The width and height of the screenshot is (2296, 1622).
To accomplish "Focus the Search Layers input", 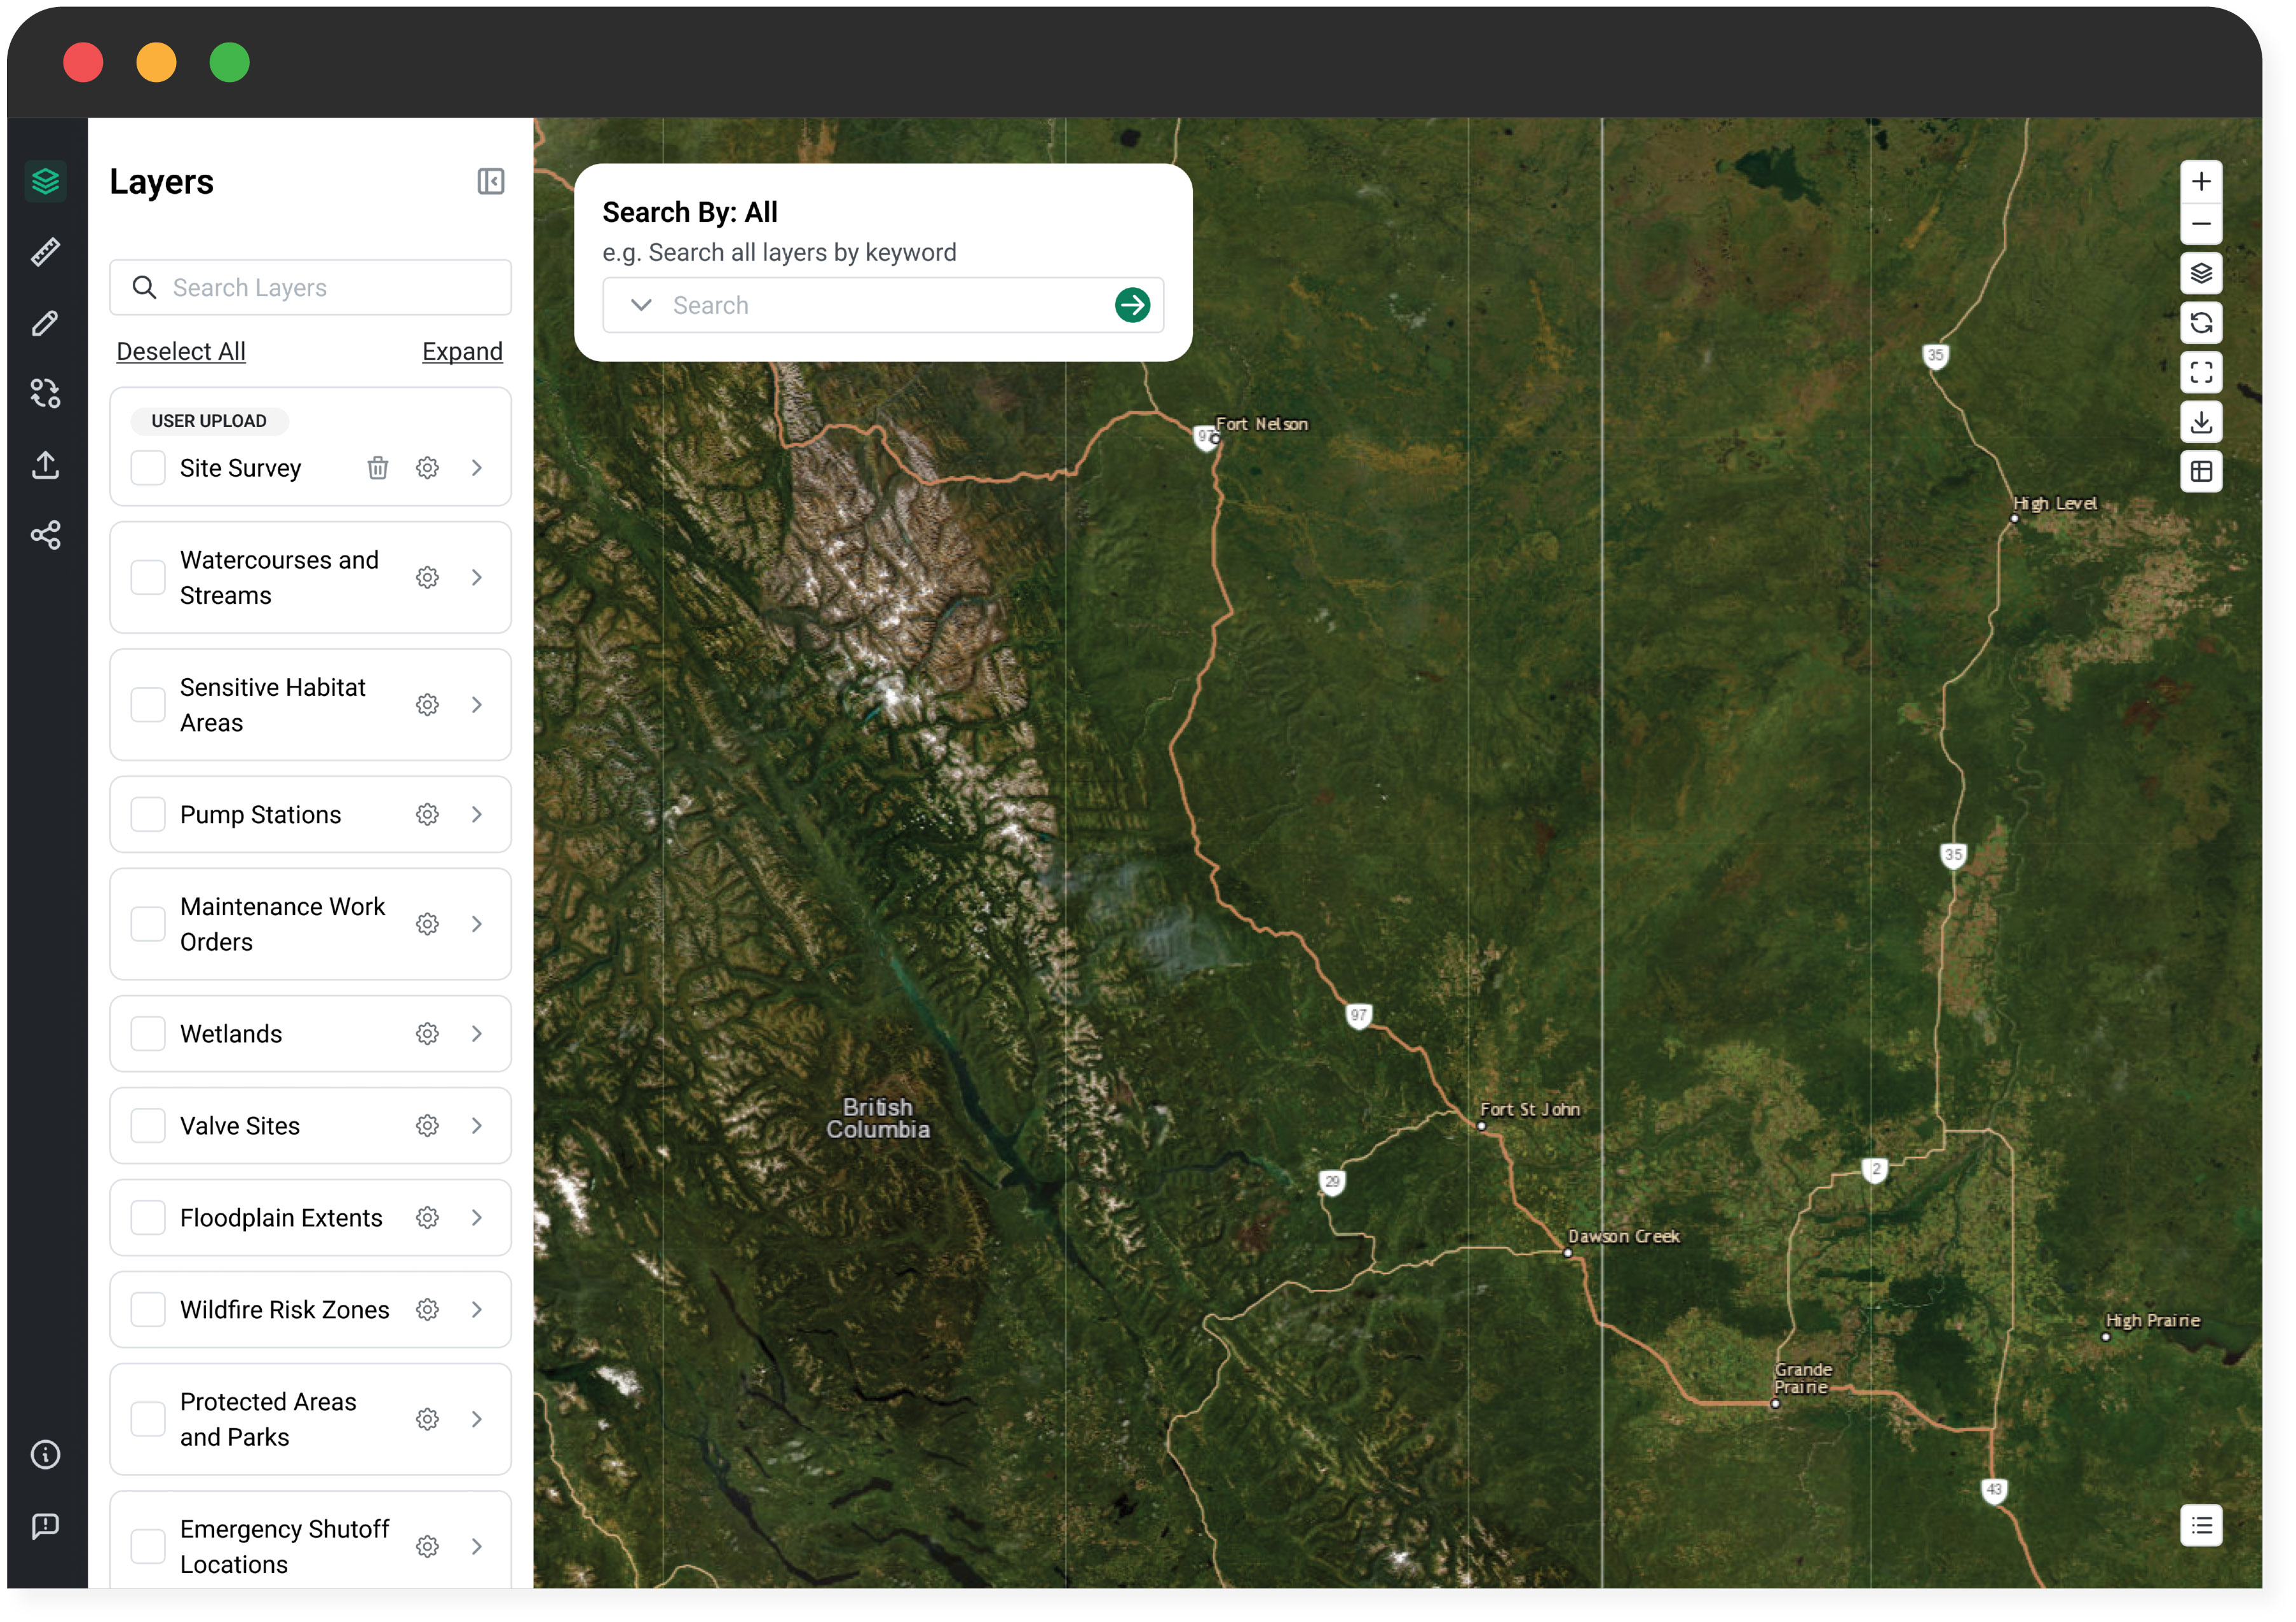I will 311,288.
